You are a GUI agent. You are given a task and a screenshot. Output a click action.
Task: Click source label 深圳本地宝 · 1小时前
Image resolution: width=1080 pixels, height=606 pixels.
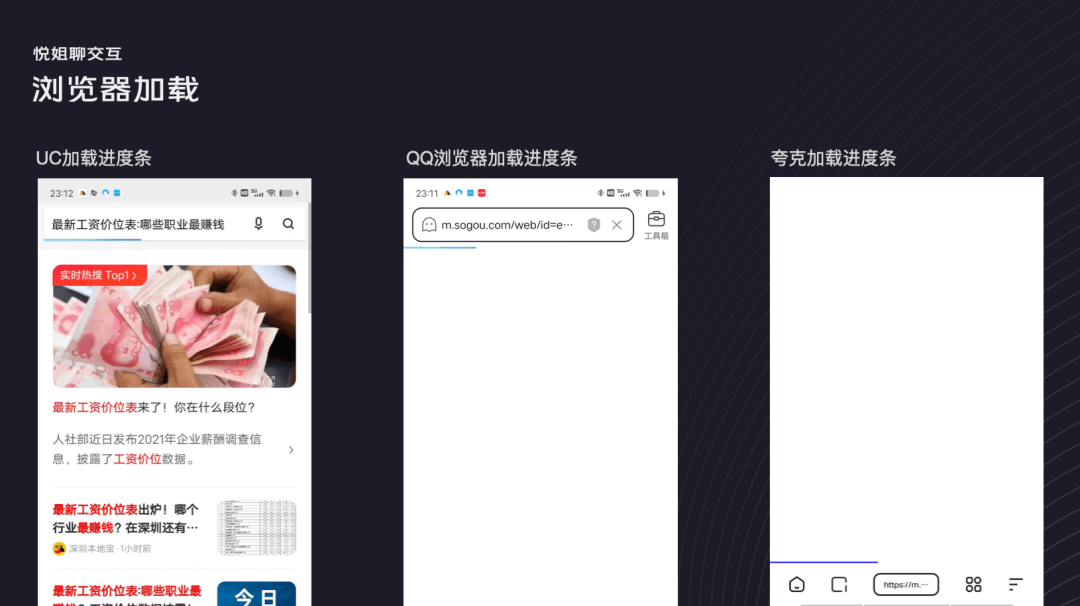click(110, 549)
